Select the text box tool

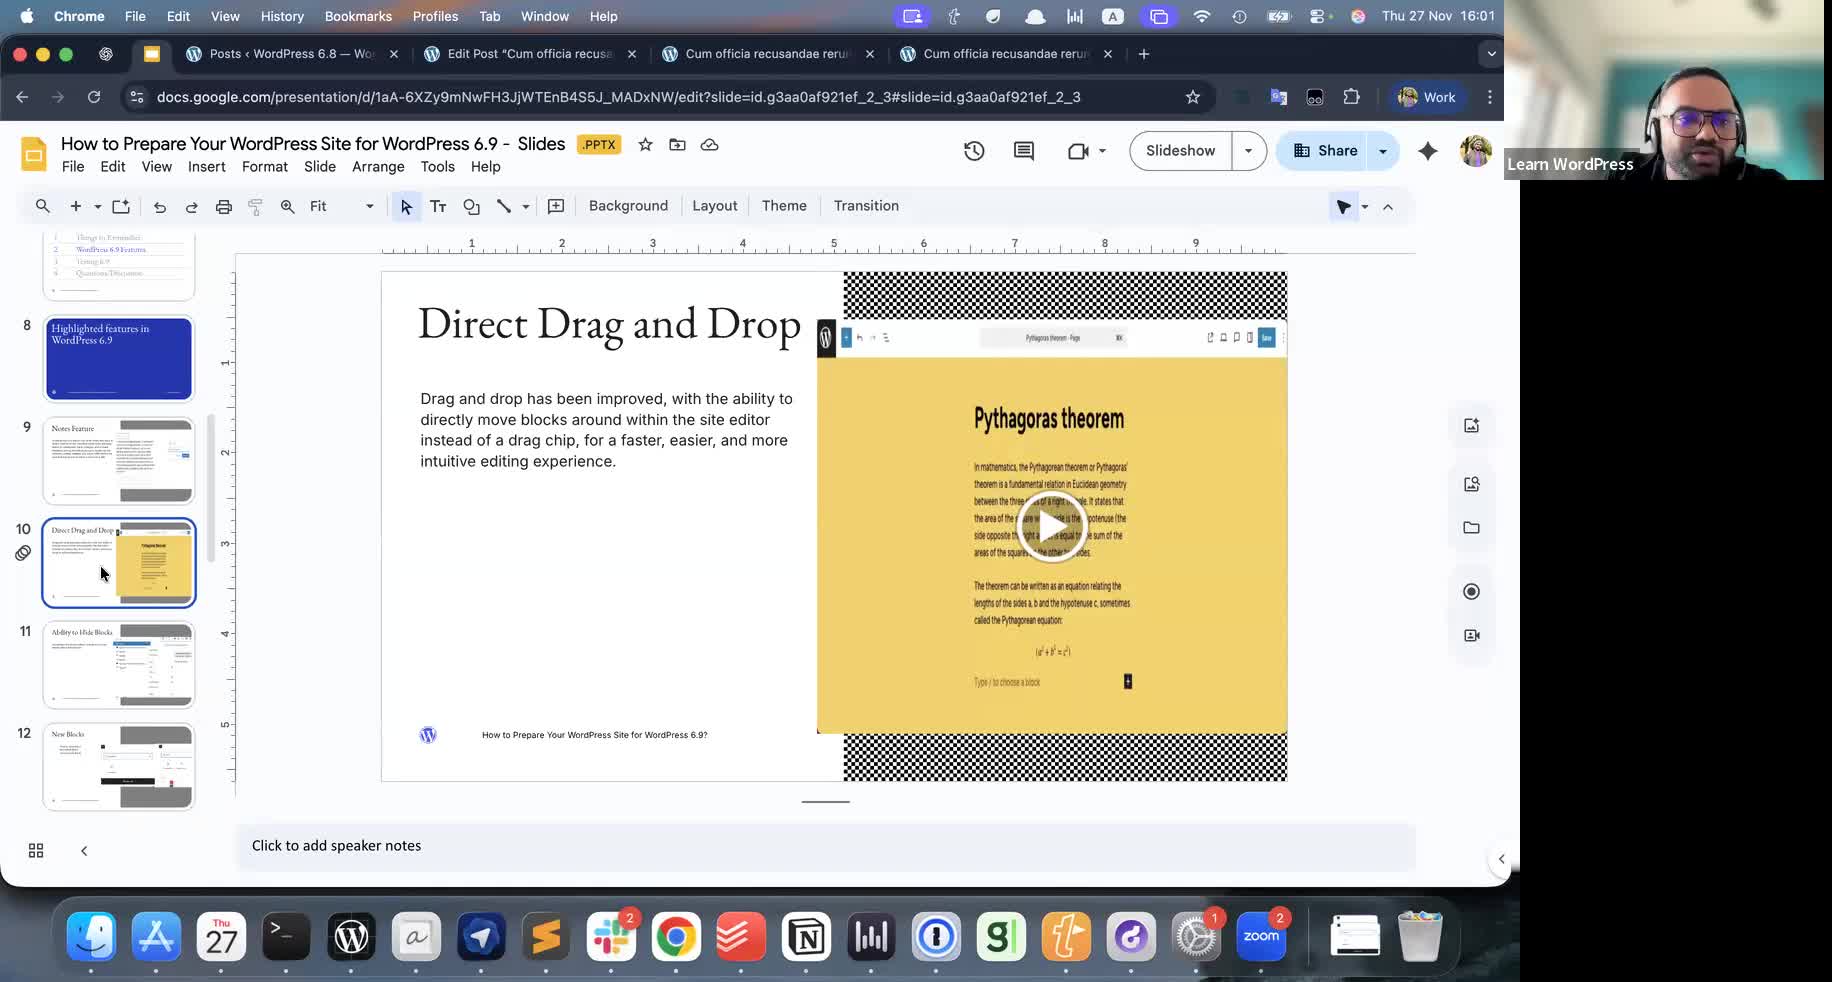tap(438, 207)
